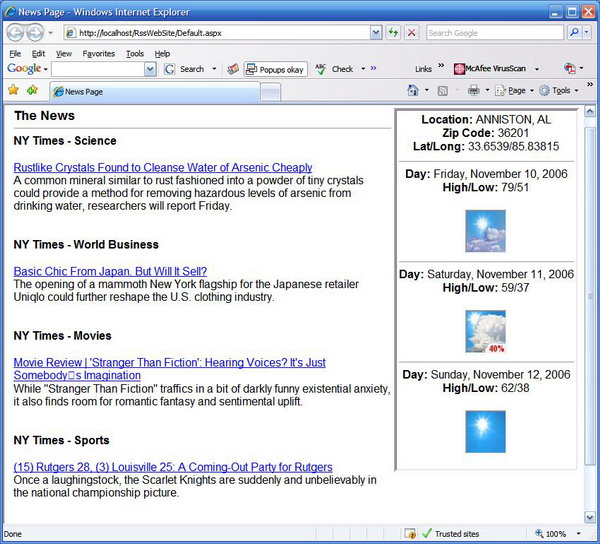Click the Trusted sites zone indicator
The height and width of the screenshot is (544, 600).
[x=451, y=534]
